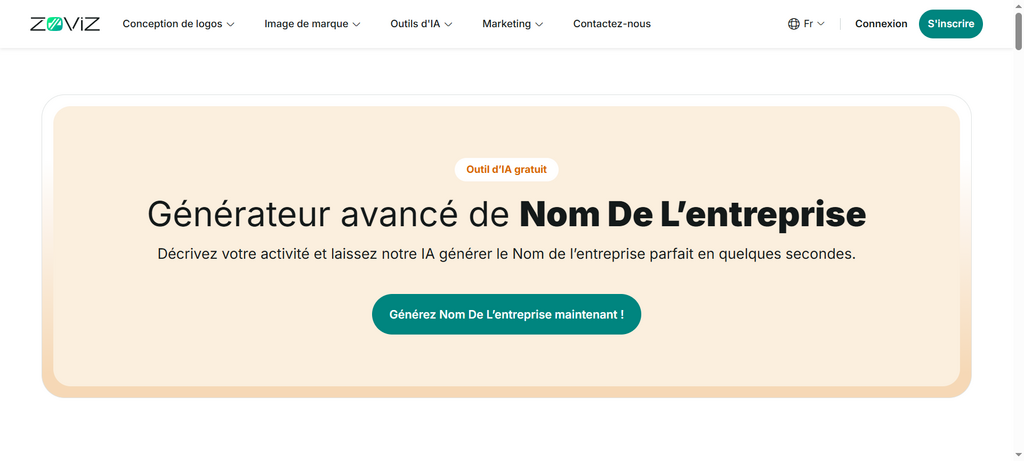Select the Fr language label
Screen dimensions: 1024x461
pyautogui.click(x=808, y=24)
